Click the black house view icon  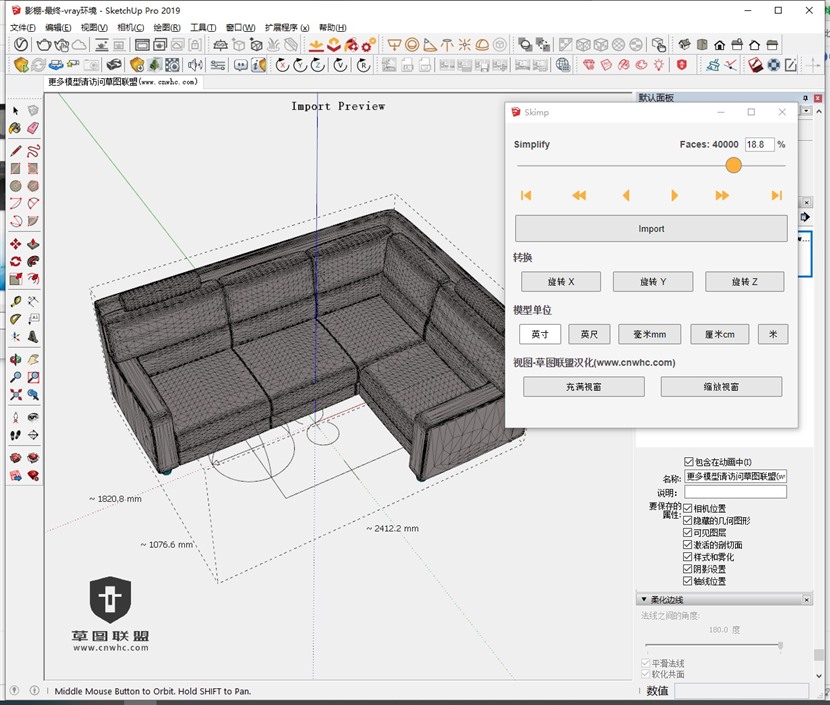coord(719,45)
